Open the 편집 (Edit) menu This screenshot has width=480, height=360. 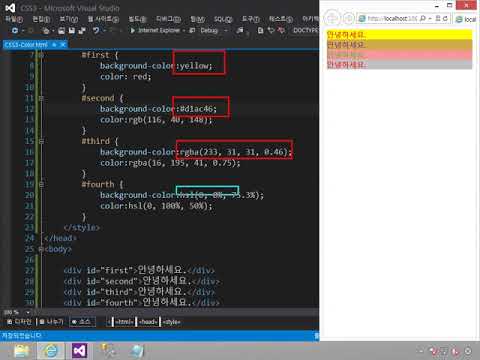click(x=41, y=19)
